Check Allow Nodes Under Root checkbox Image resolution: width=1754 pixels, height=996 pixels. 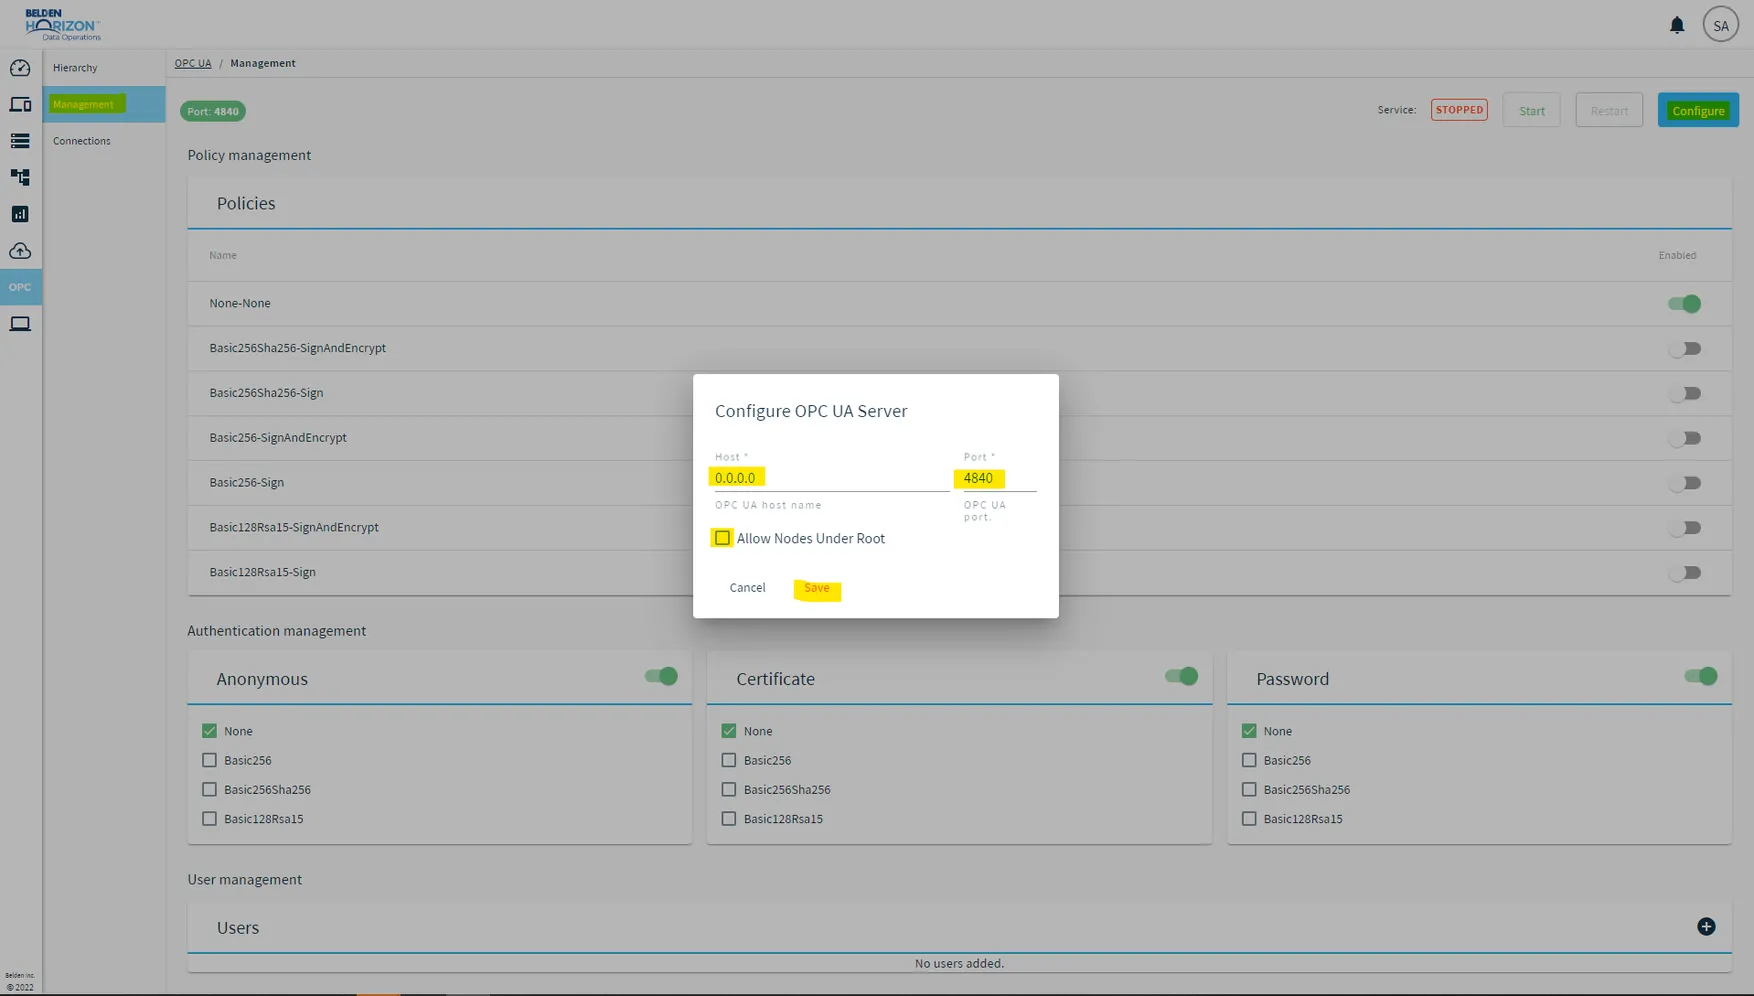coord(722,538)
